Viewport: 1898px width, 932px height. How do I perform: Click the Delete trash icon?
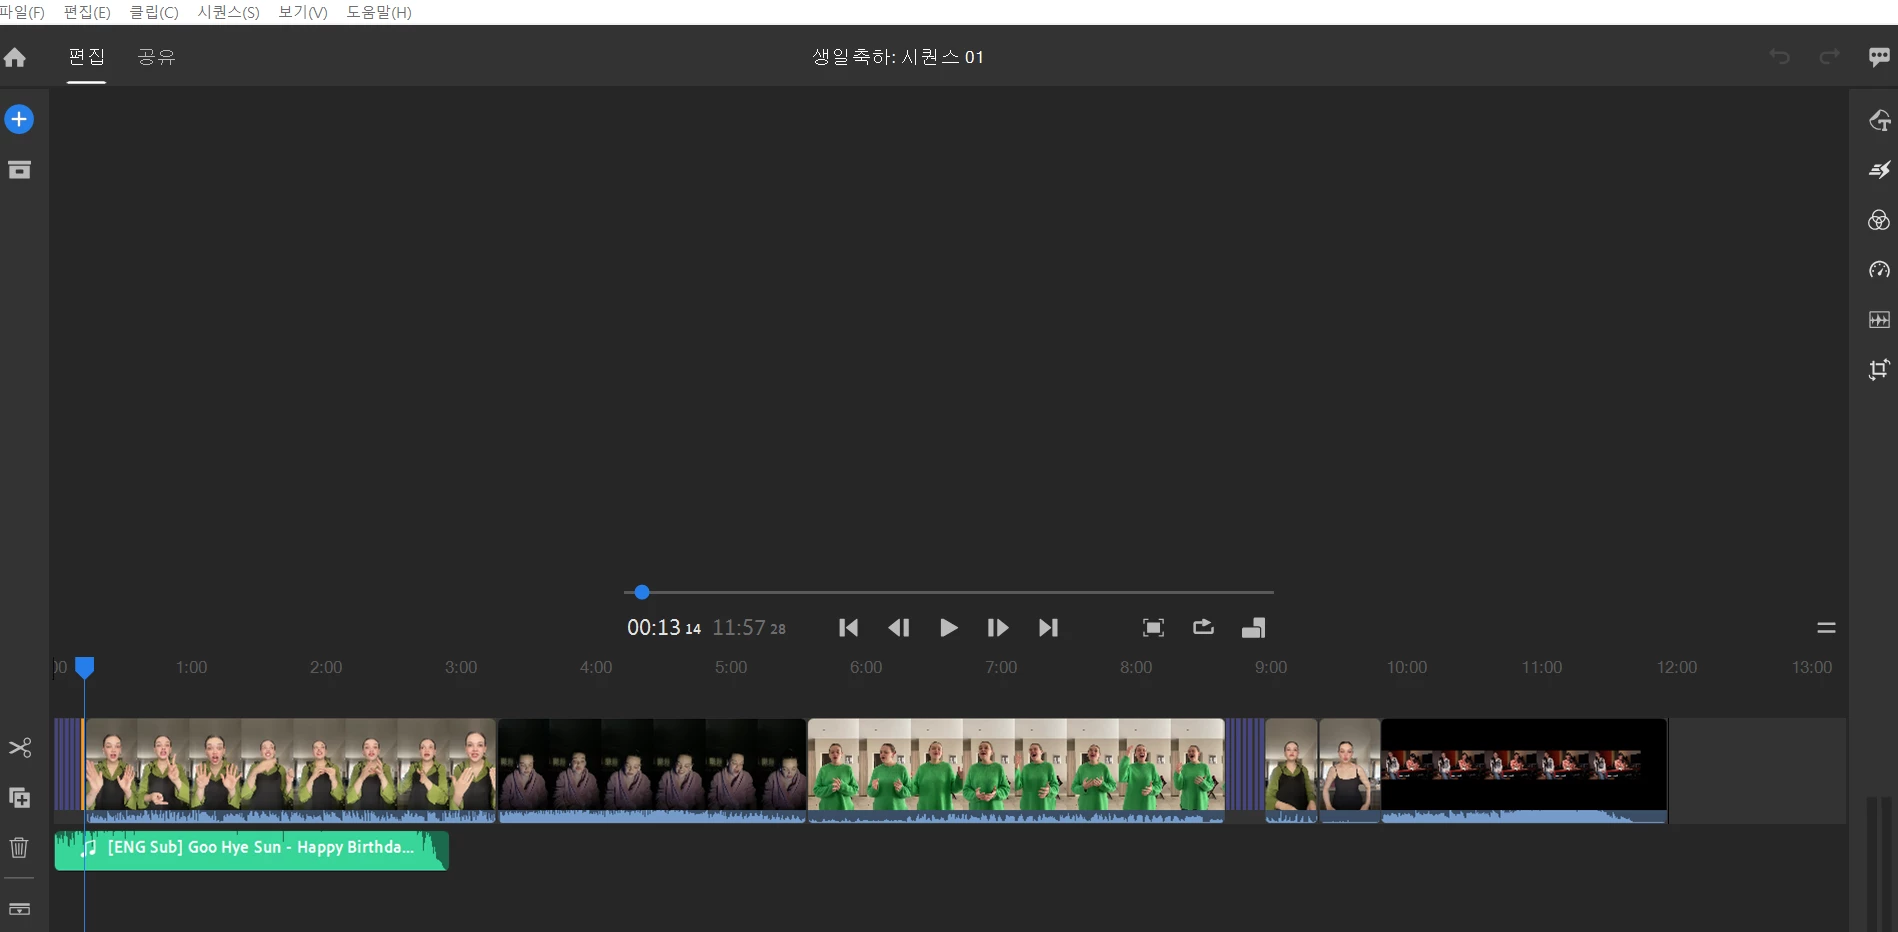pos(19,848)
